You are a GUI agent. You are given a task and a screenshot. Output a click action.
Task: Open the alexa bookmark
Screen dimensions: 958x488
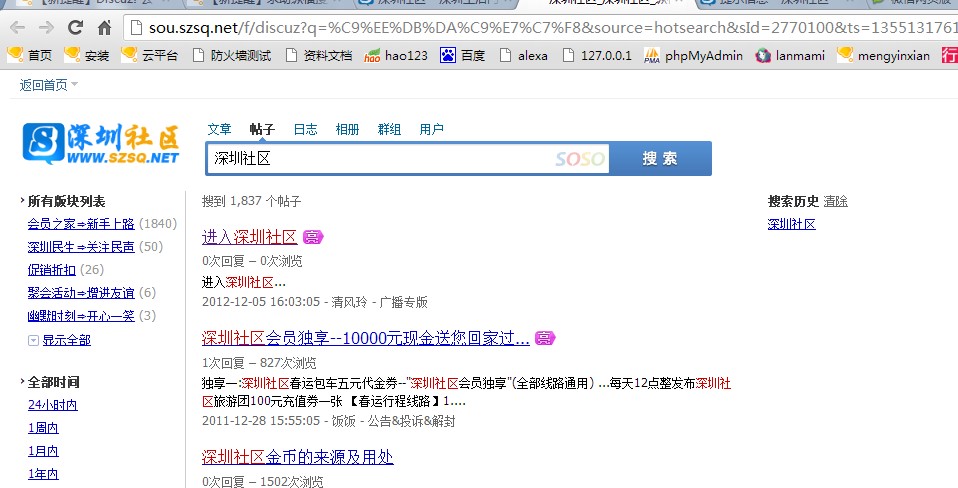524,56
